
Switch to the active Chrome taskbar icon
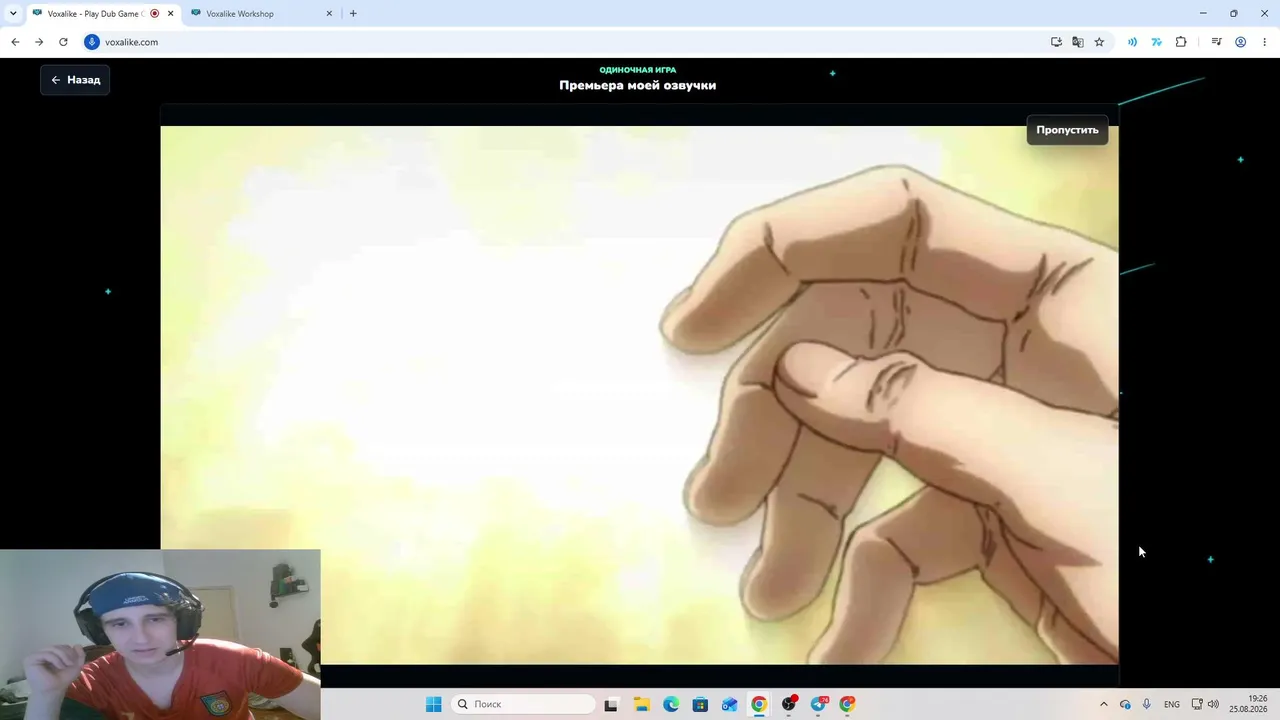(759, 704)
